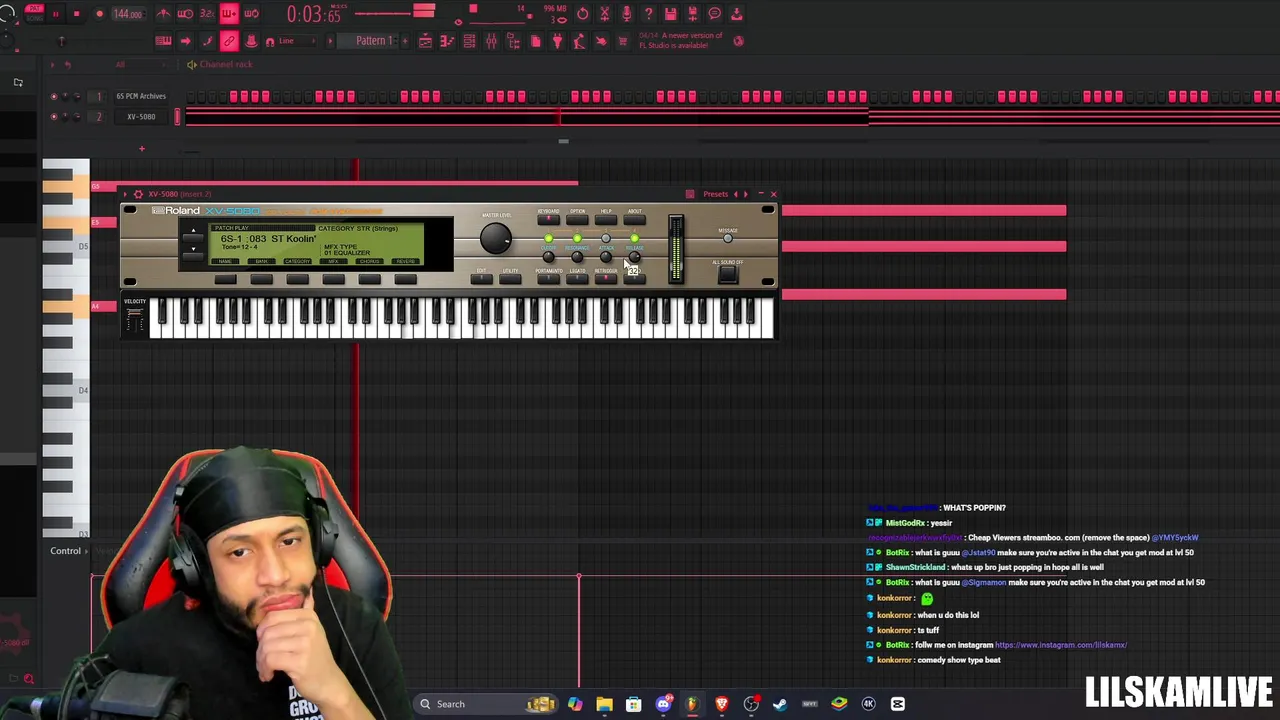Open audio editor scissors icon
The width and height of the screenshot is (1280, 720).
click(x=604, y=14)
